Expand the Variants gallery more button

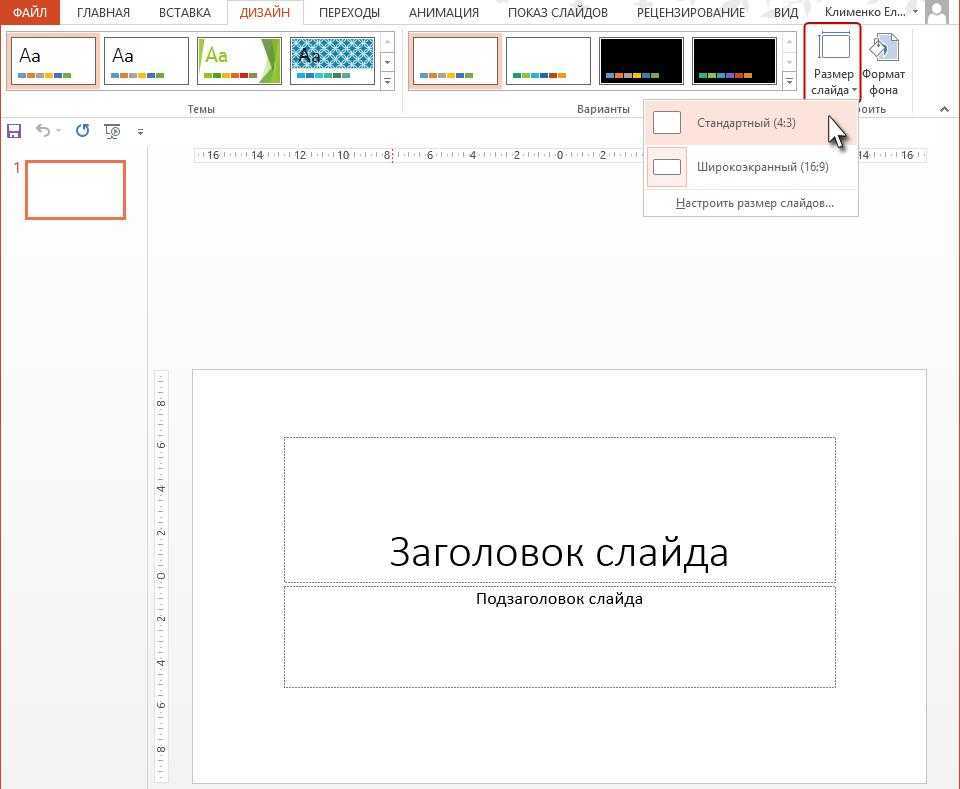(789, 81)
